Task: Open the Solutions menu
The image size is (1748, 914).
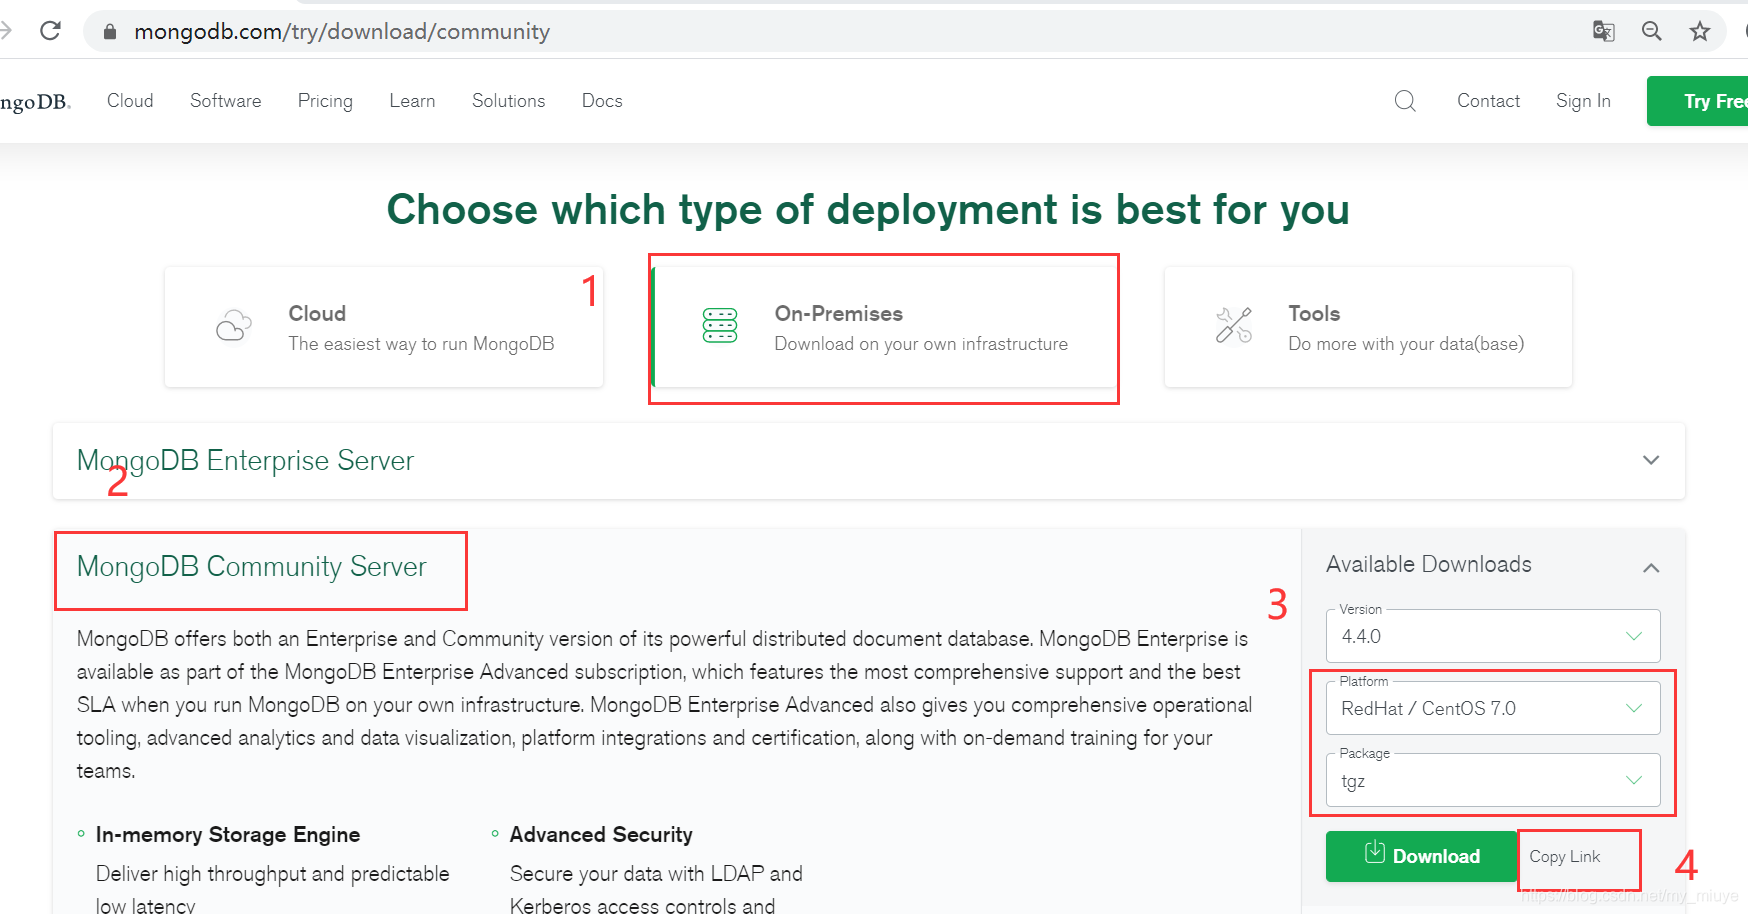Action: pos(509,101)
